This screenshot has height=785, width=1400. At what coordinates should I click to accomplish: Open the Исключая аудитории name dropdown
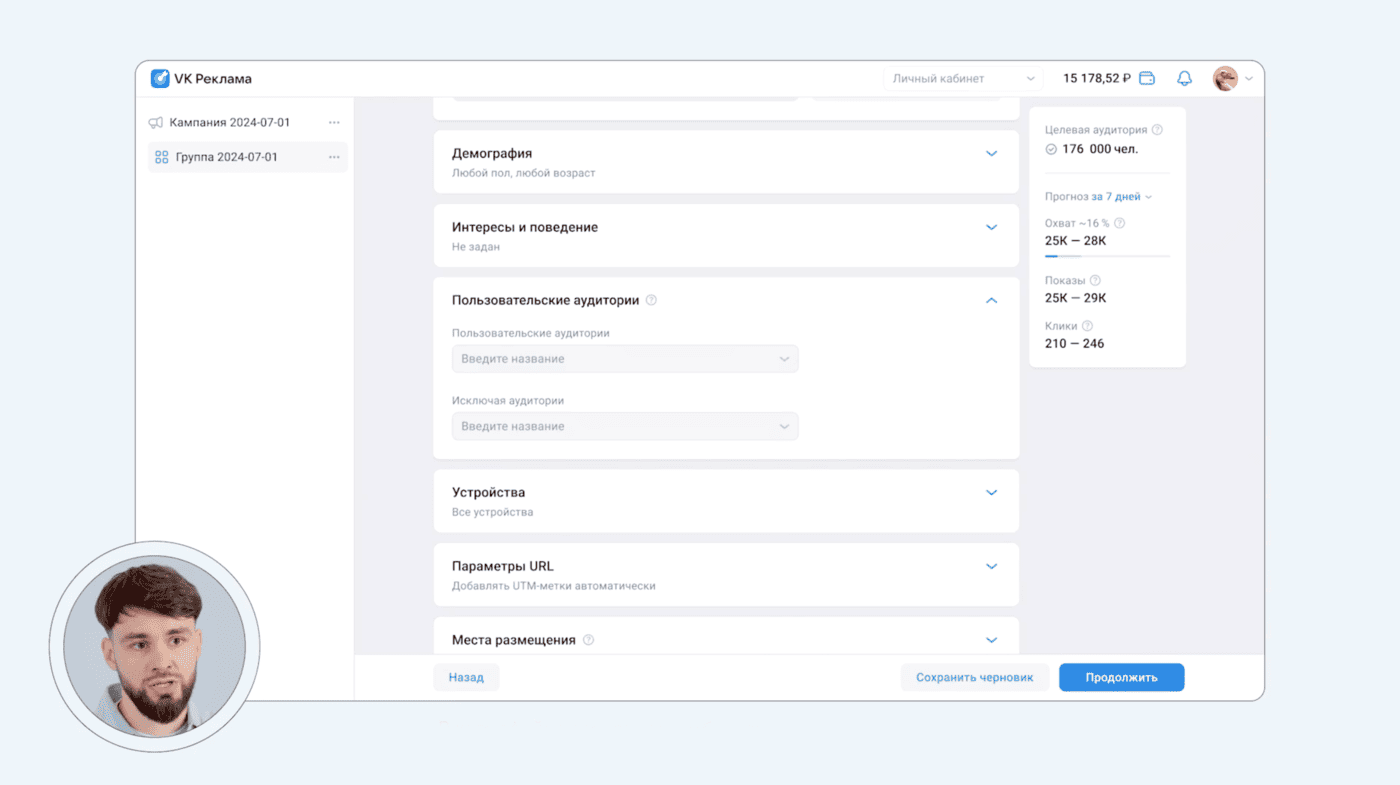pyautogui.click(x=625, y=426)
